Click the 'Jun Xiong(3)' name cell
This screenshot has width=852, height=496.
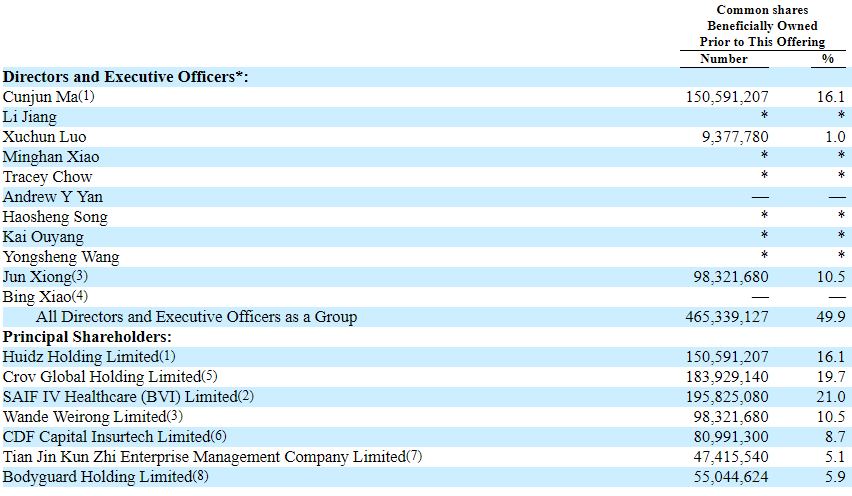tap(45, 277)
